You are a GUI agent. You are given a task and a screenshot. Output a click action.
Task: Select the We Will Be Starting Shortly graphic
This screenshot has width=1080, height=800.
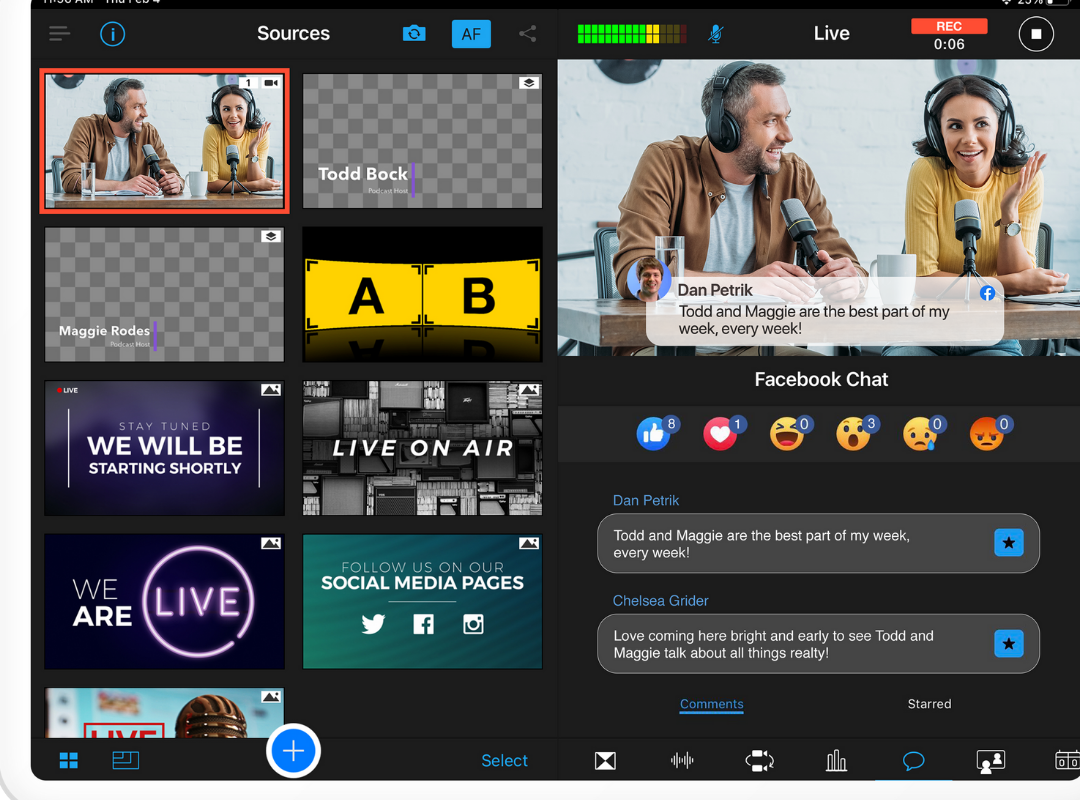point(165,448)
